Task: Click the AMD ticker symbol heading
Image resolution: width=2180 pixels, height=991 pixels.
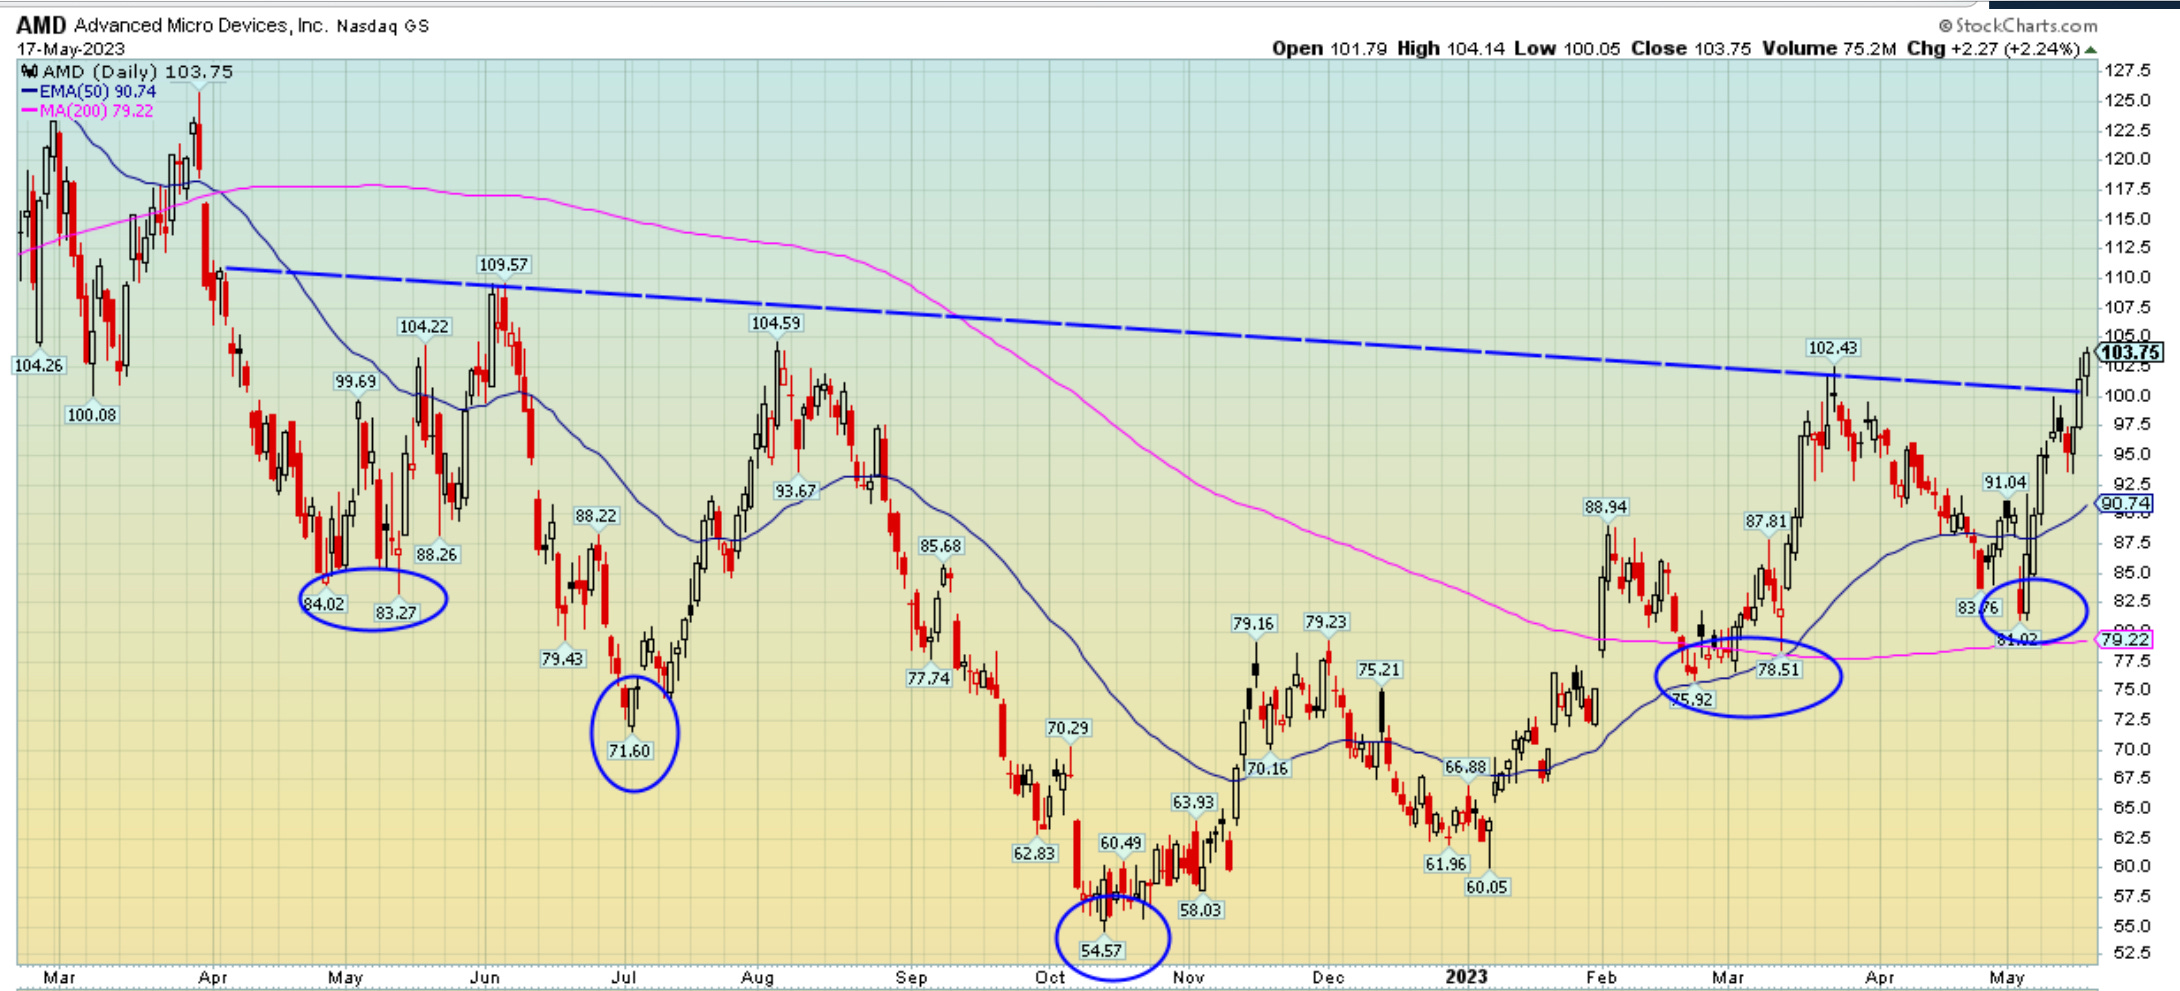Action: [x=42, y=24]
